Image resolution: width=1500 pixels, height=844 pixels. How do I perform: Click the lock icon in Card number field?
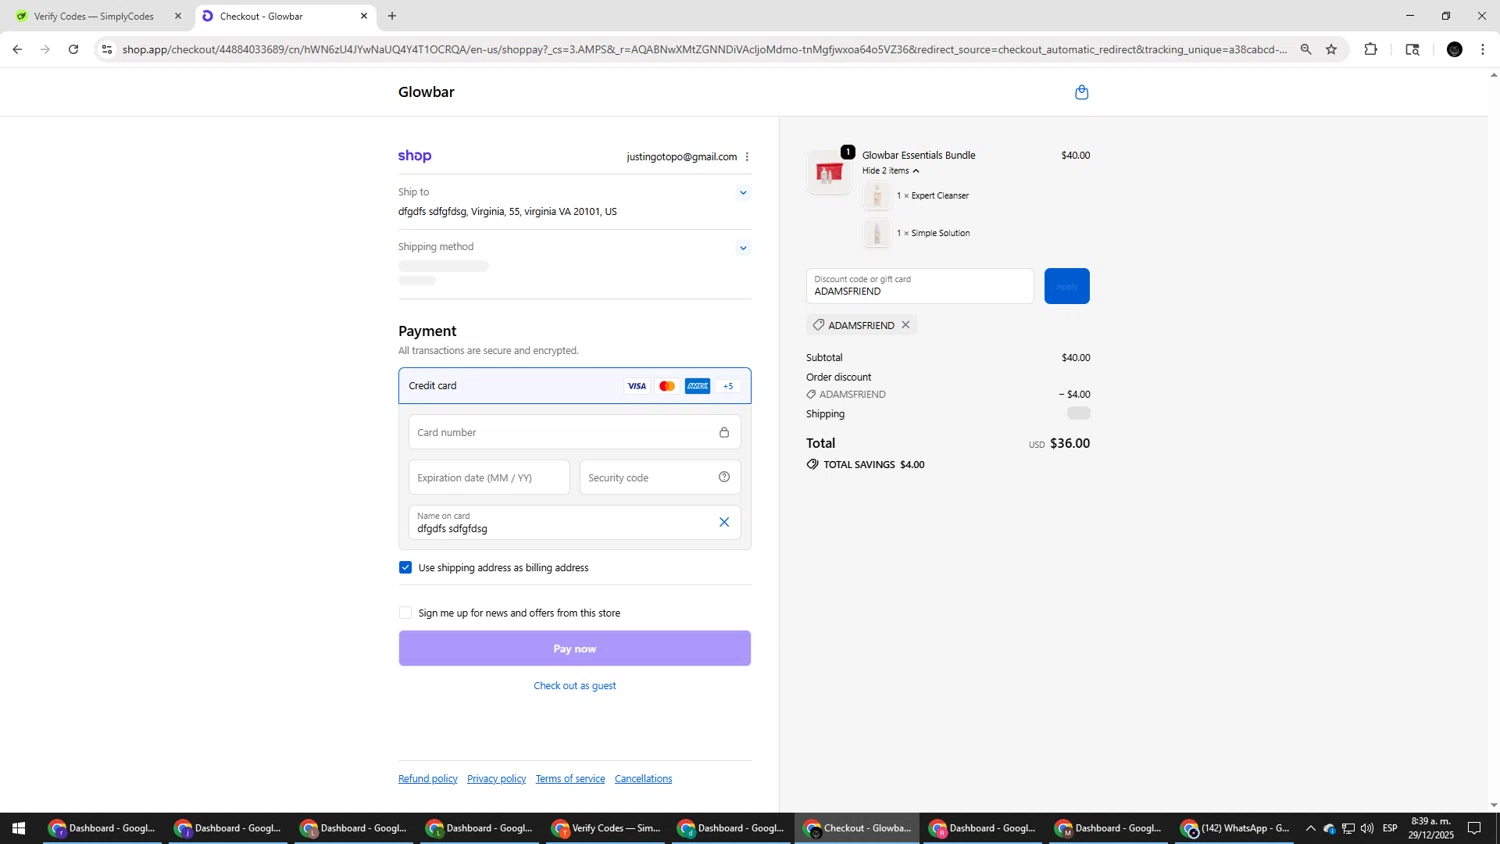point(724,433)
